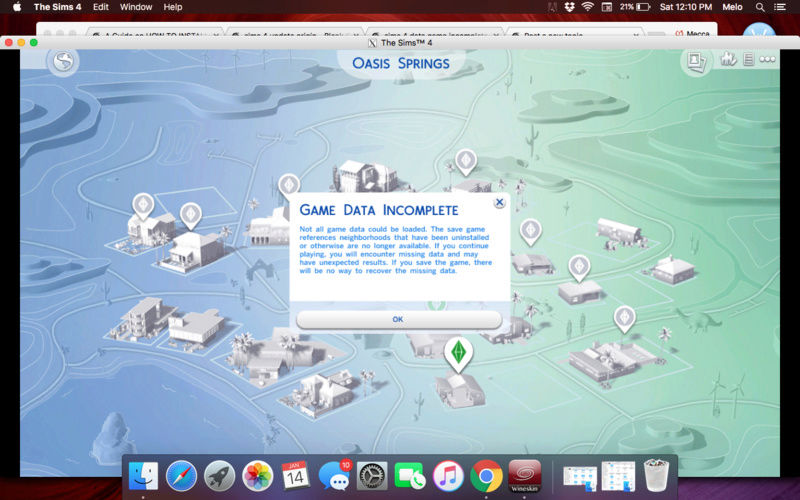Click the Wineskin app in the Dock

point(524,476)
